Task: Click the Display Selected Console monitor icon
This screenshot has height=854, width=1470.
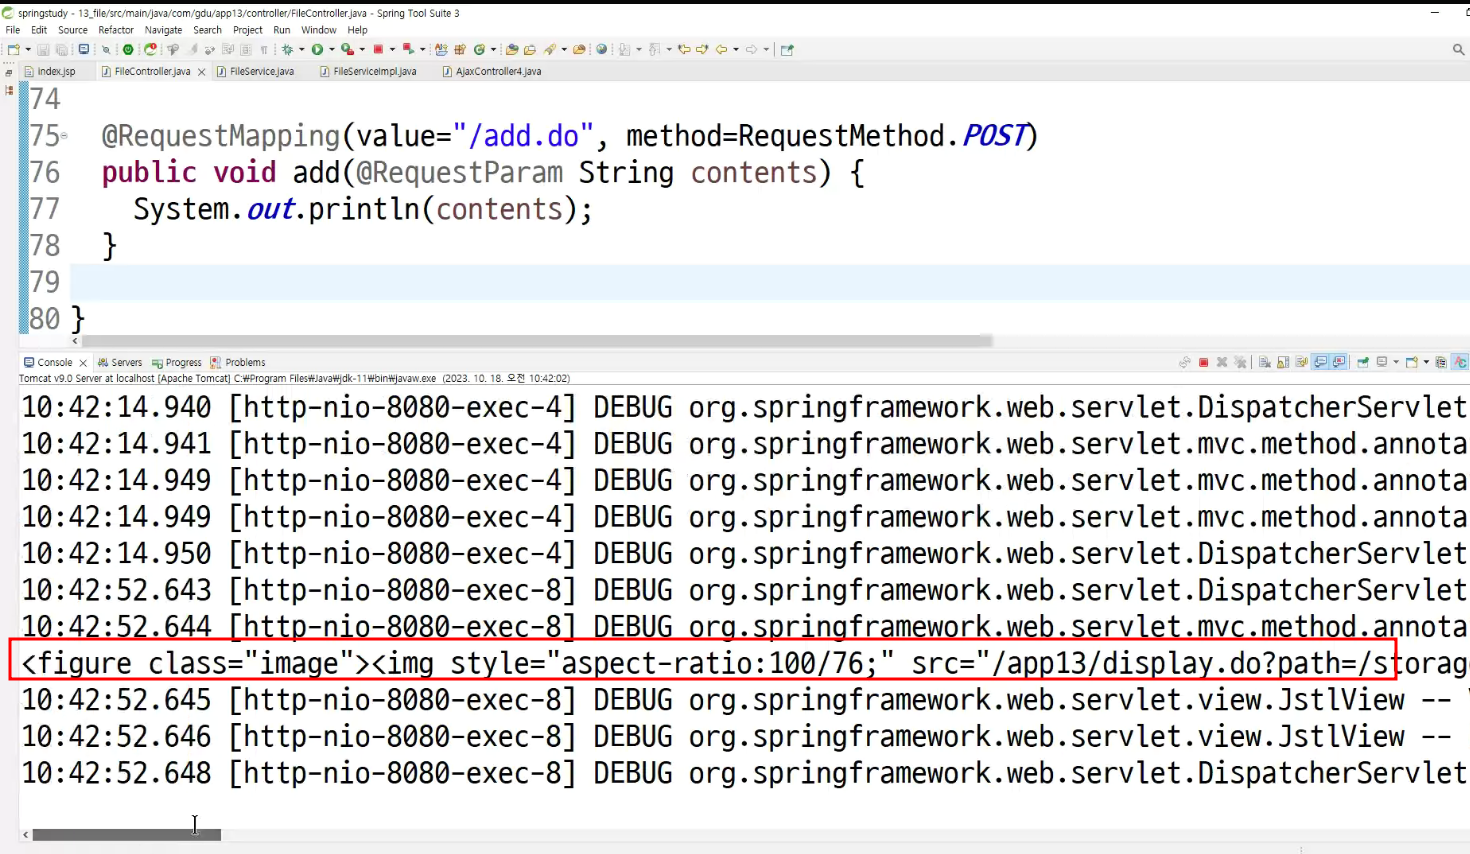Action: click(1382, 362)
